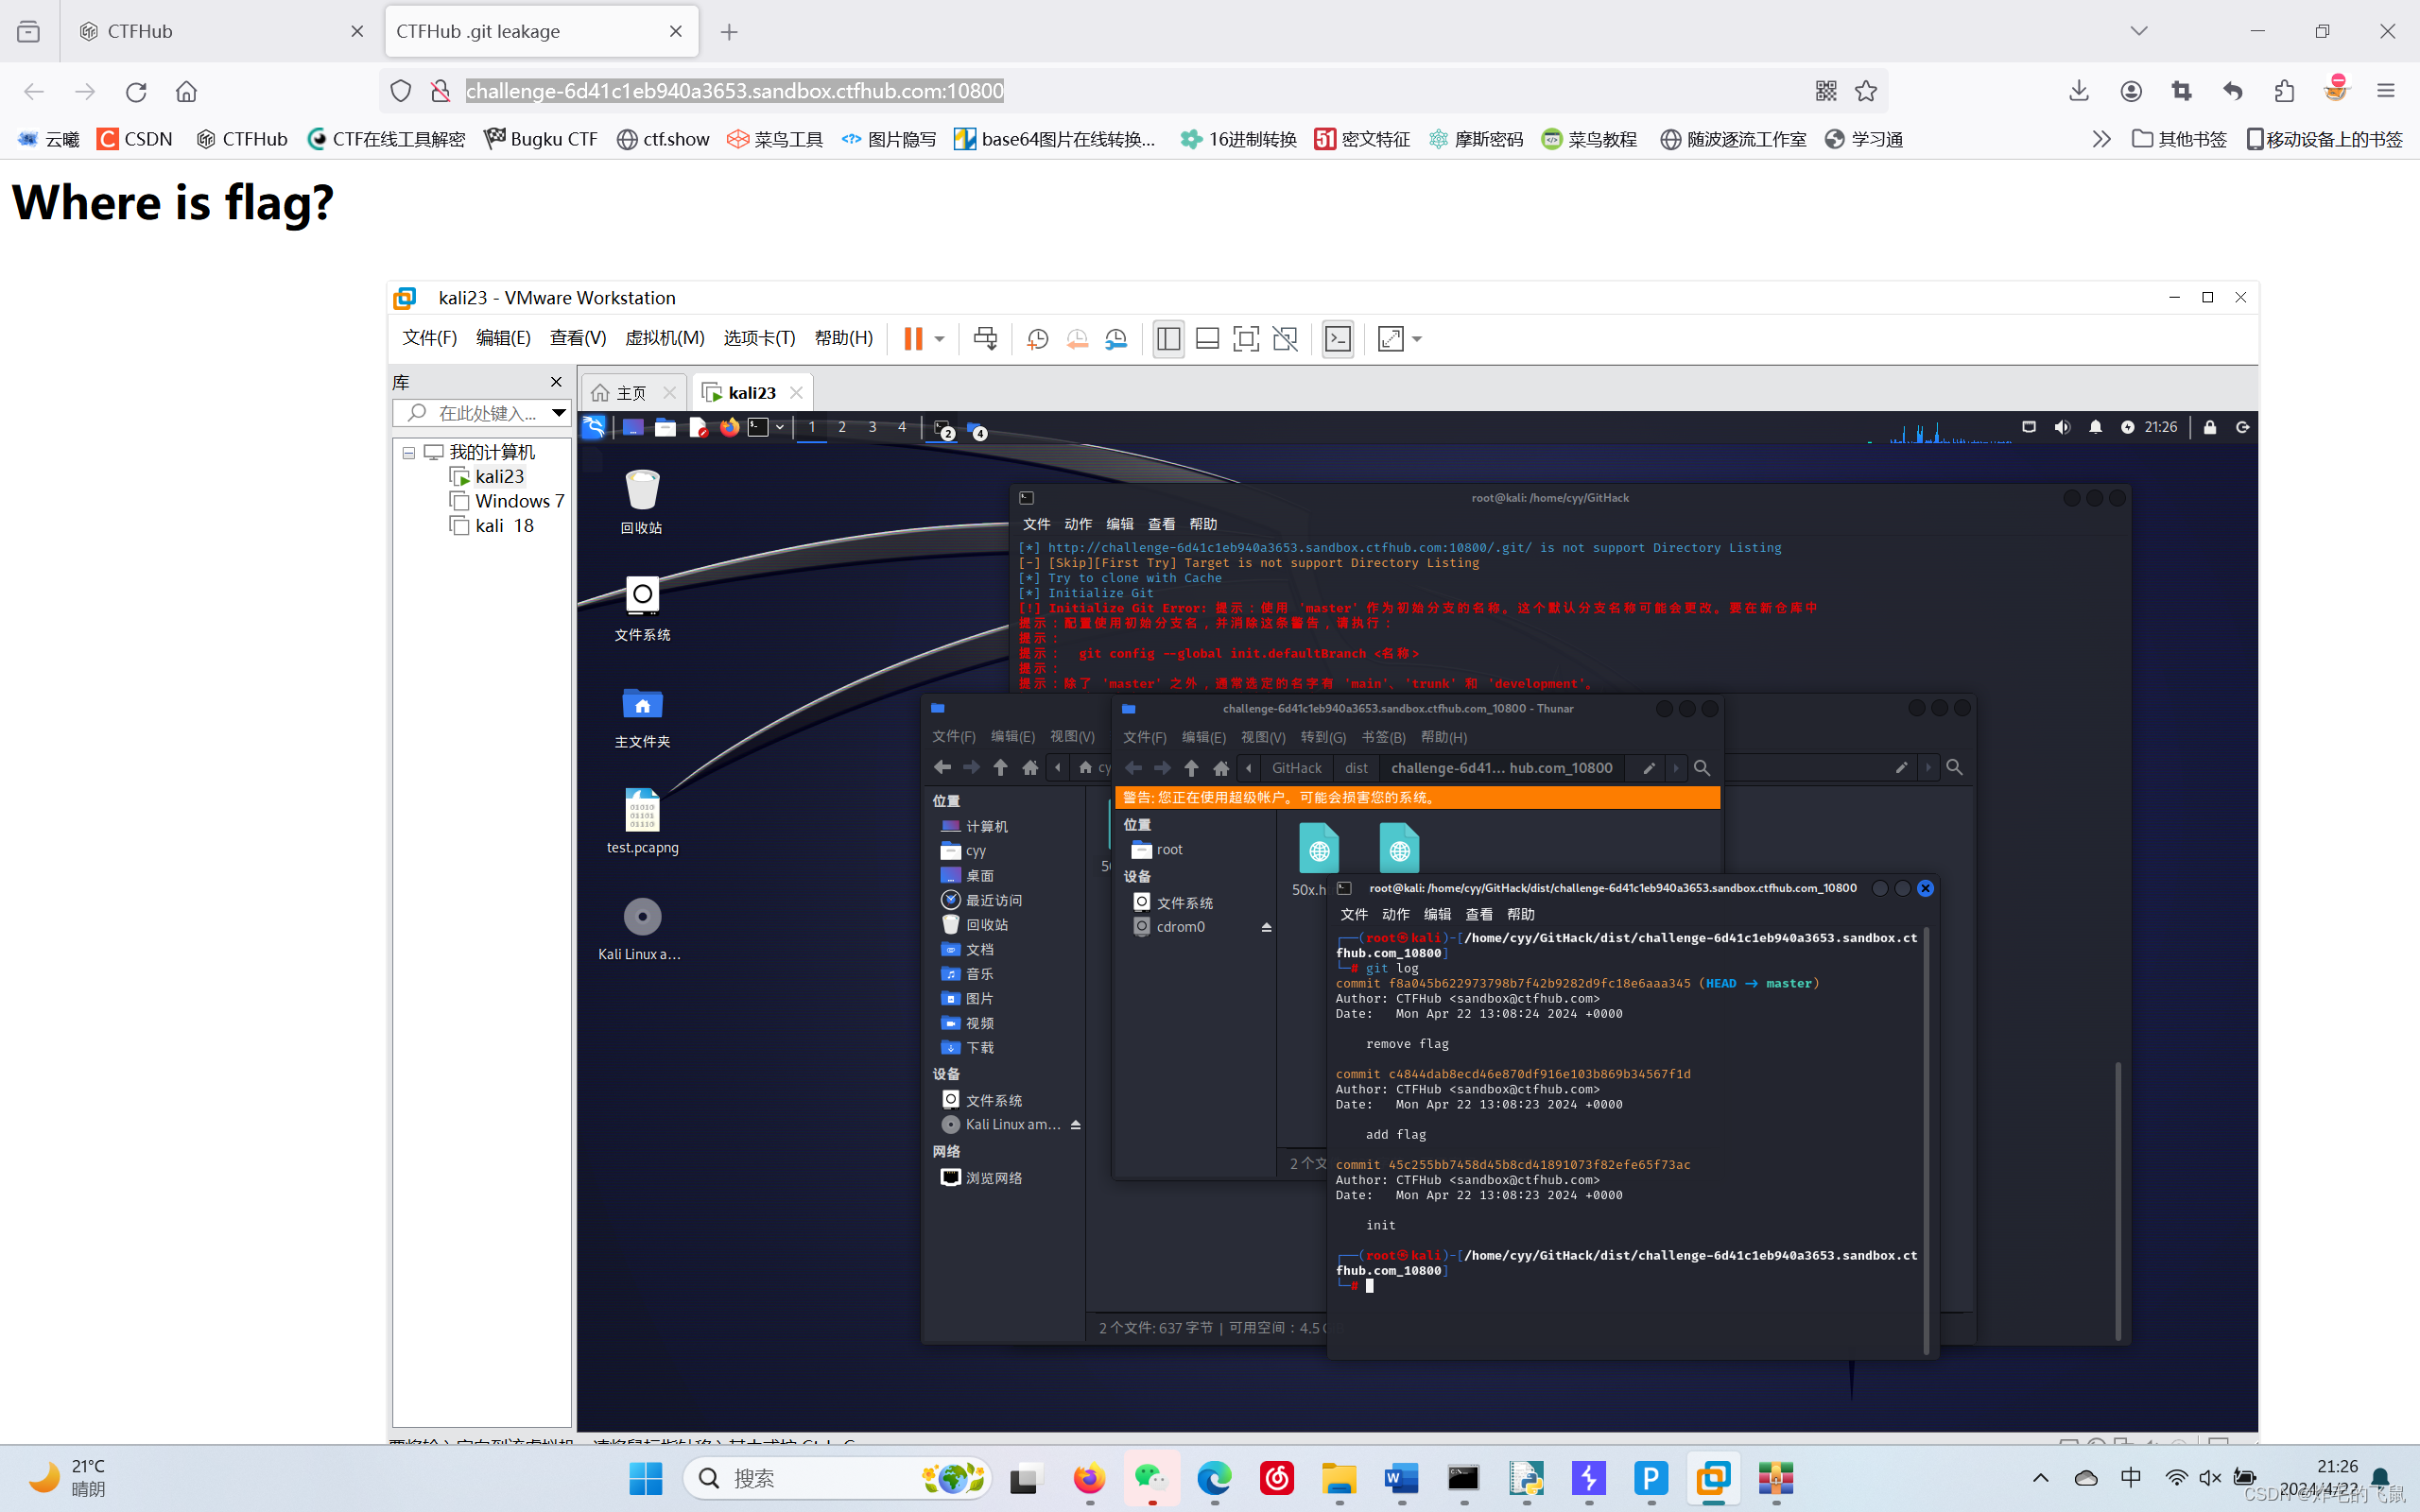Click the Kali dragon applications menu

pos(594,427)
